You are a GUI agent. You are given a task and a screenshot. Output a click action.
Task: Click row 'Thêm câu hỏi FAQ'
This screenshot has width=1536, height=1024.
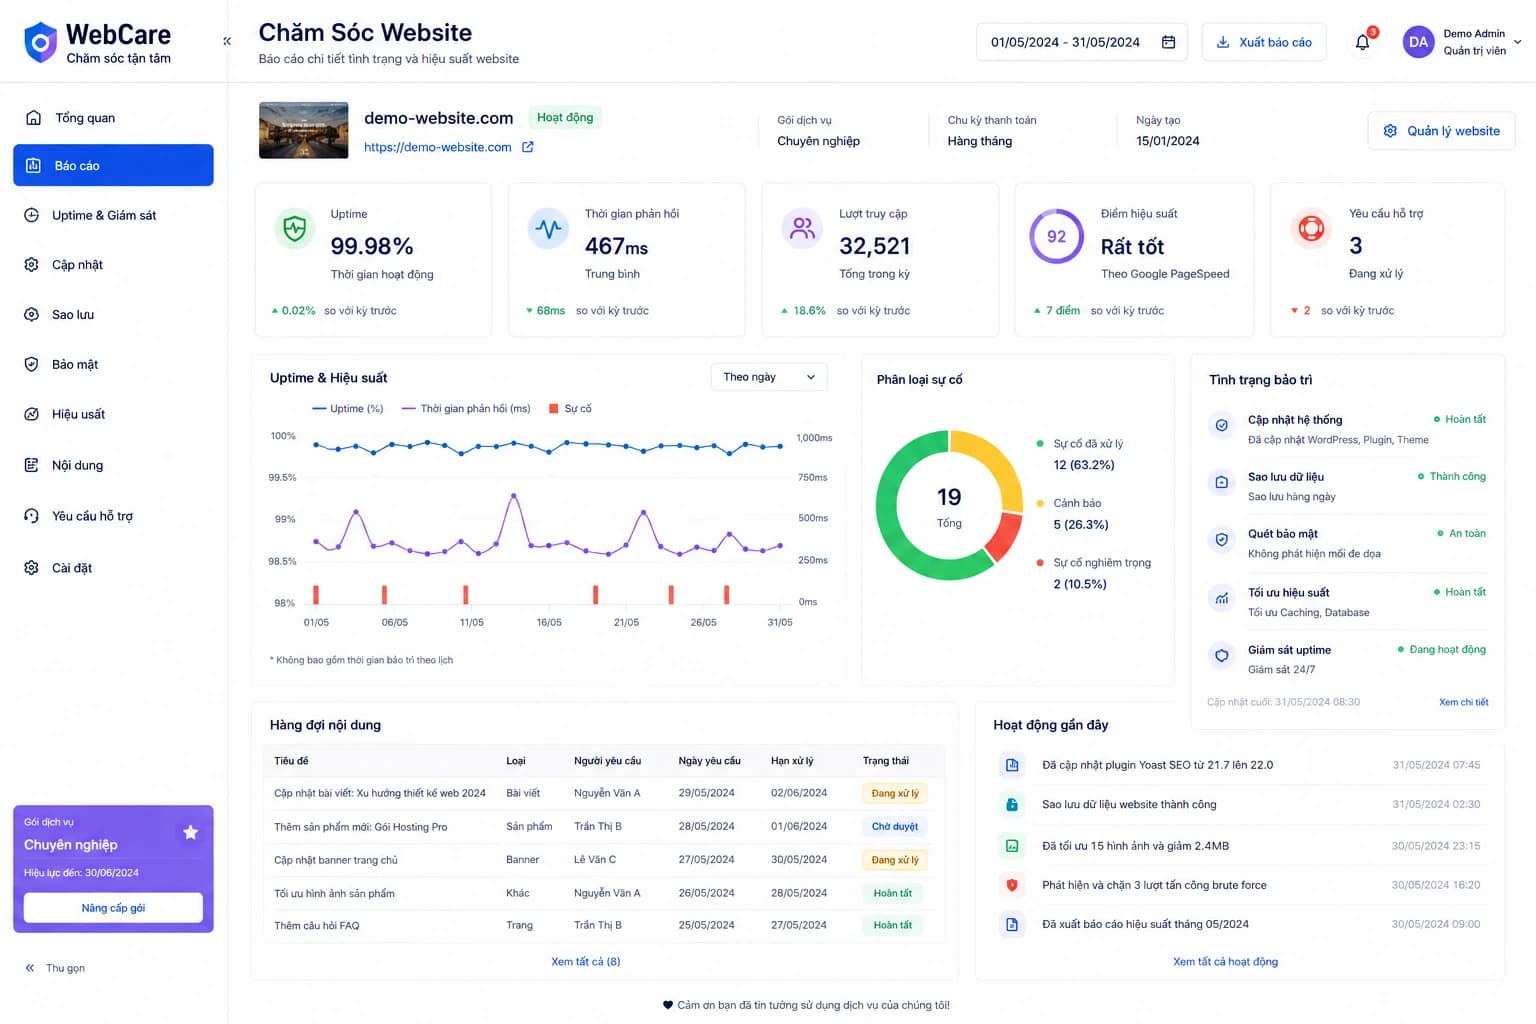(x=603, y=925)
